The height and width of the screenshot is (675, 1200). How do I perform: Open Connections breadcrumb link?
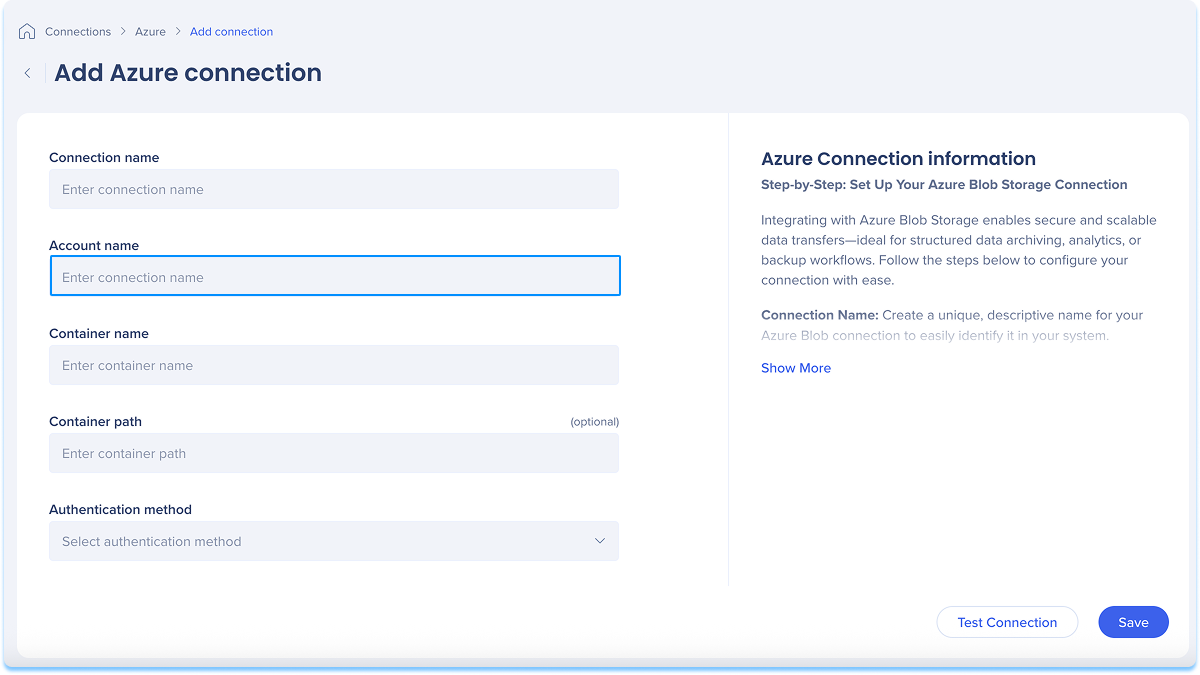(78, 32)
